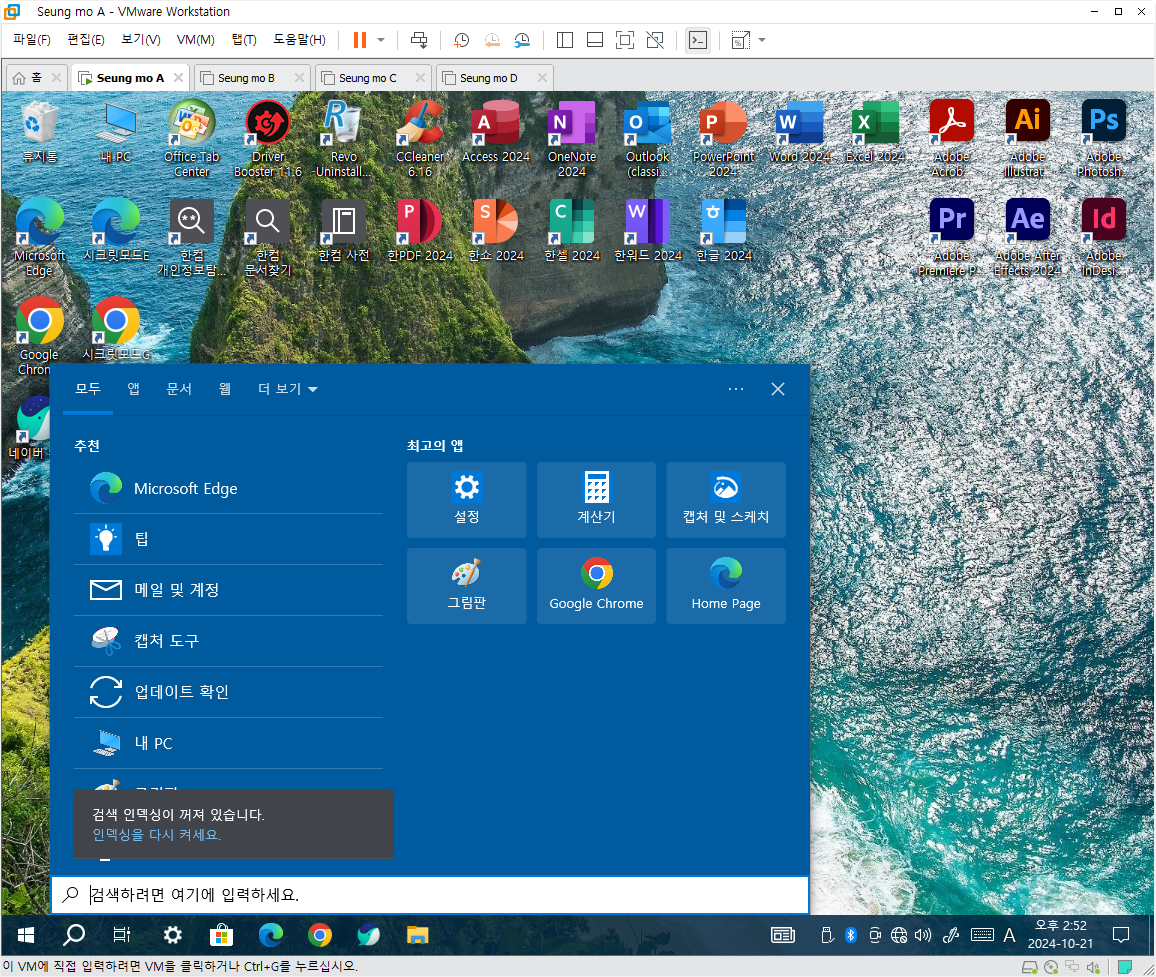Select the 앱 search filter tab
Screen dimensions: 1156x977
click(133, 389)
